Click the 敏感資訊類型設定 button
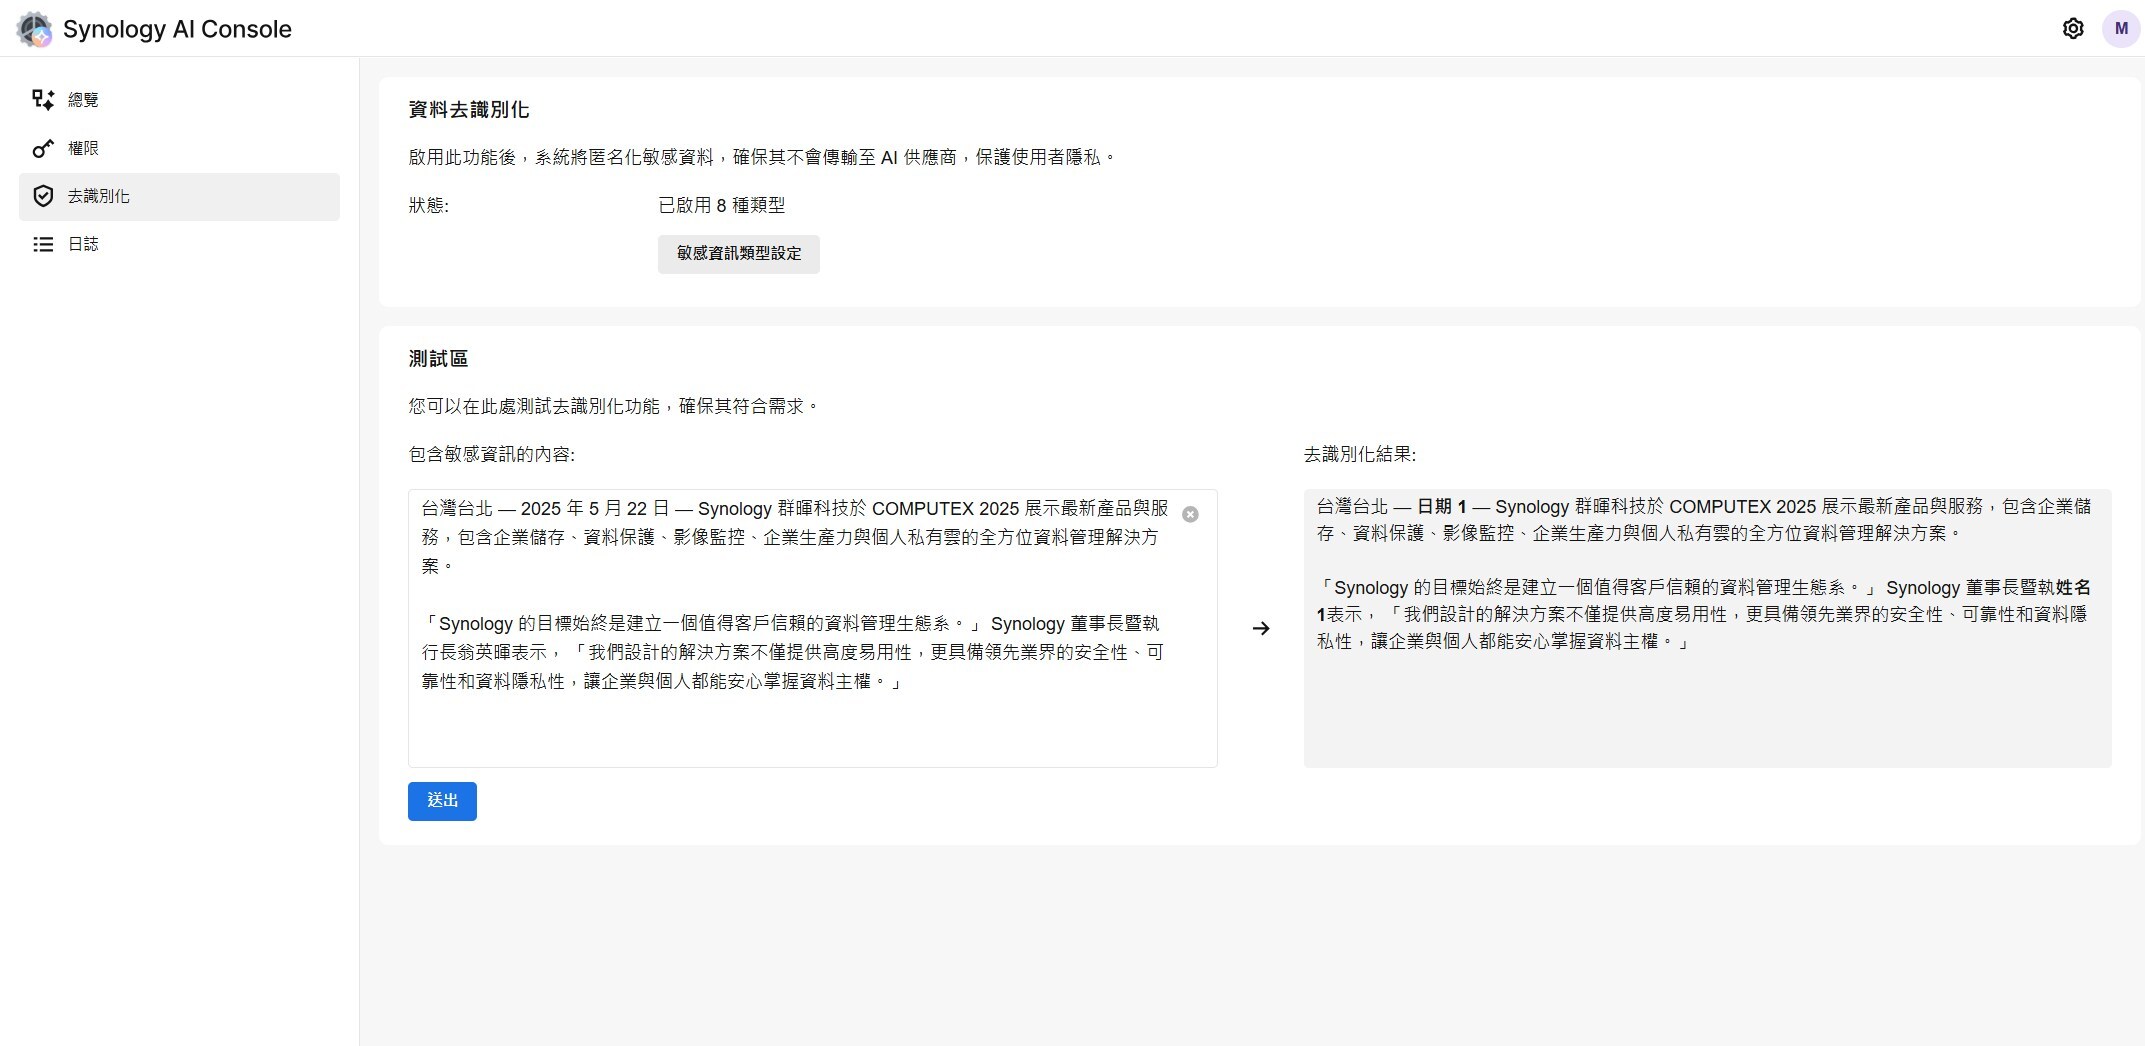The height and width of the screenshot is (1046, 2145). (738, 254)
